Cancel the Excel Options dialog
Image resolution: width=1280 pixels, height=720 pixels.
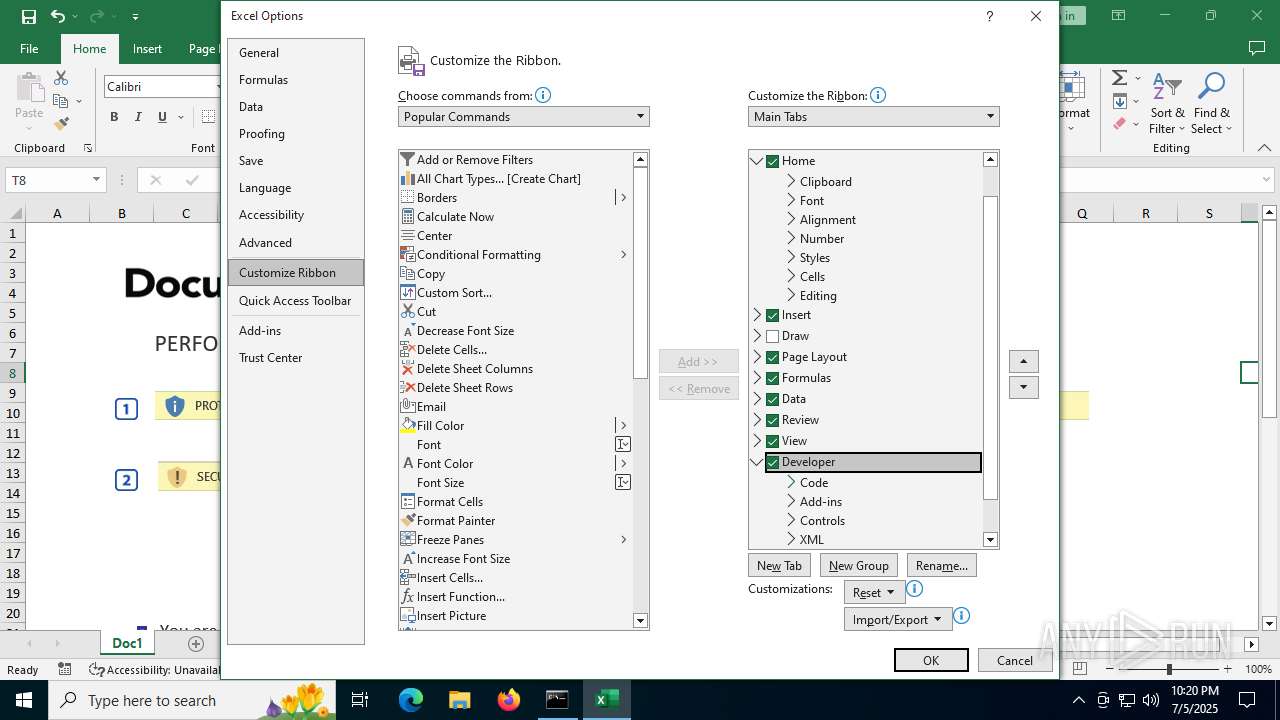coord(1014,660)
